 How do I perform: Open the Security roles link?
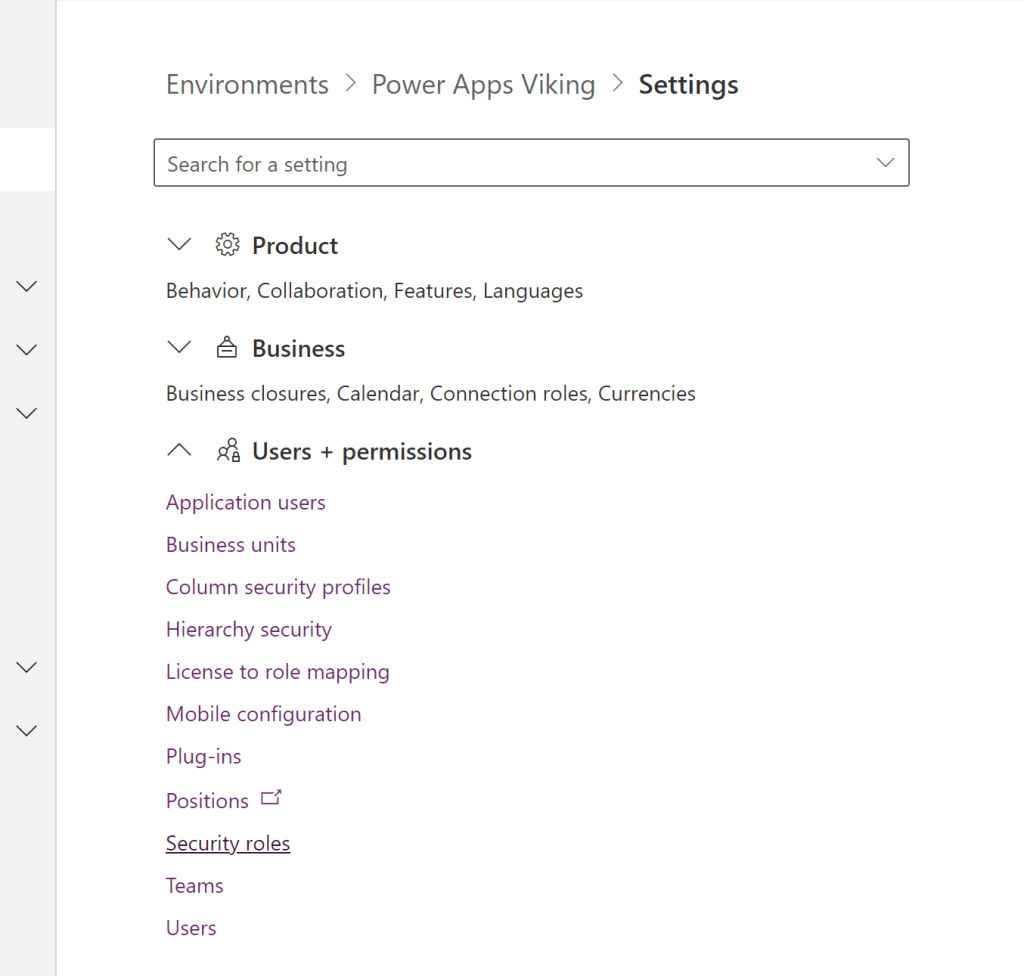(228, 843)
